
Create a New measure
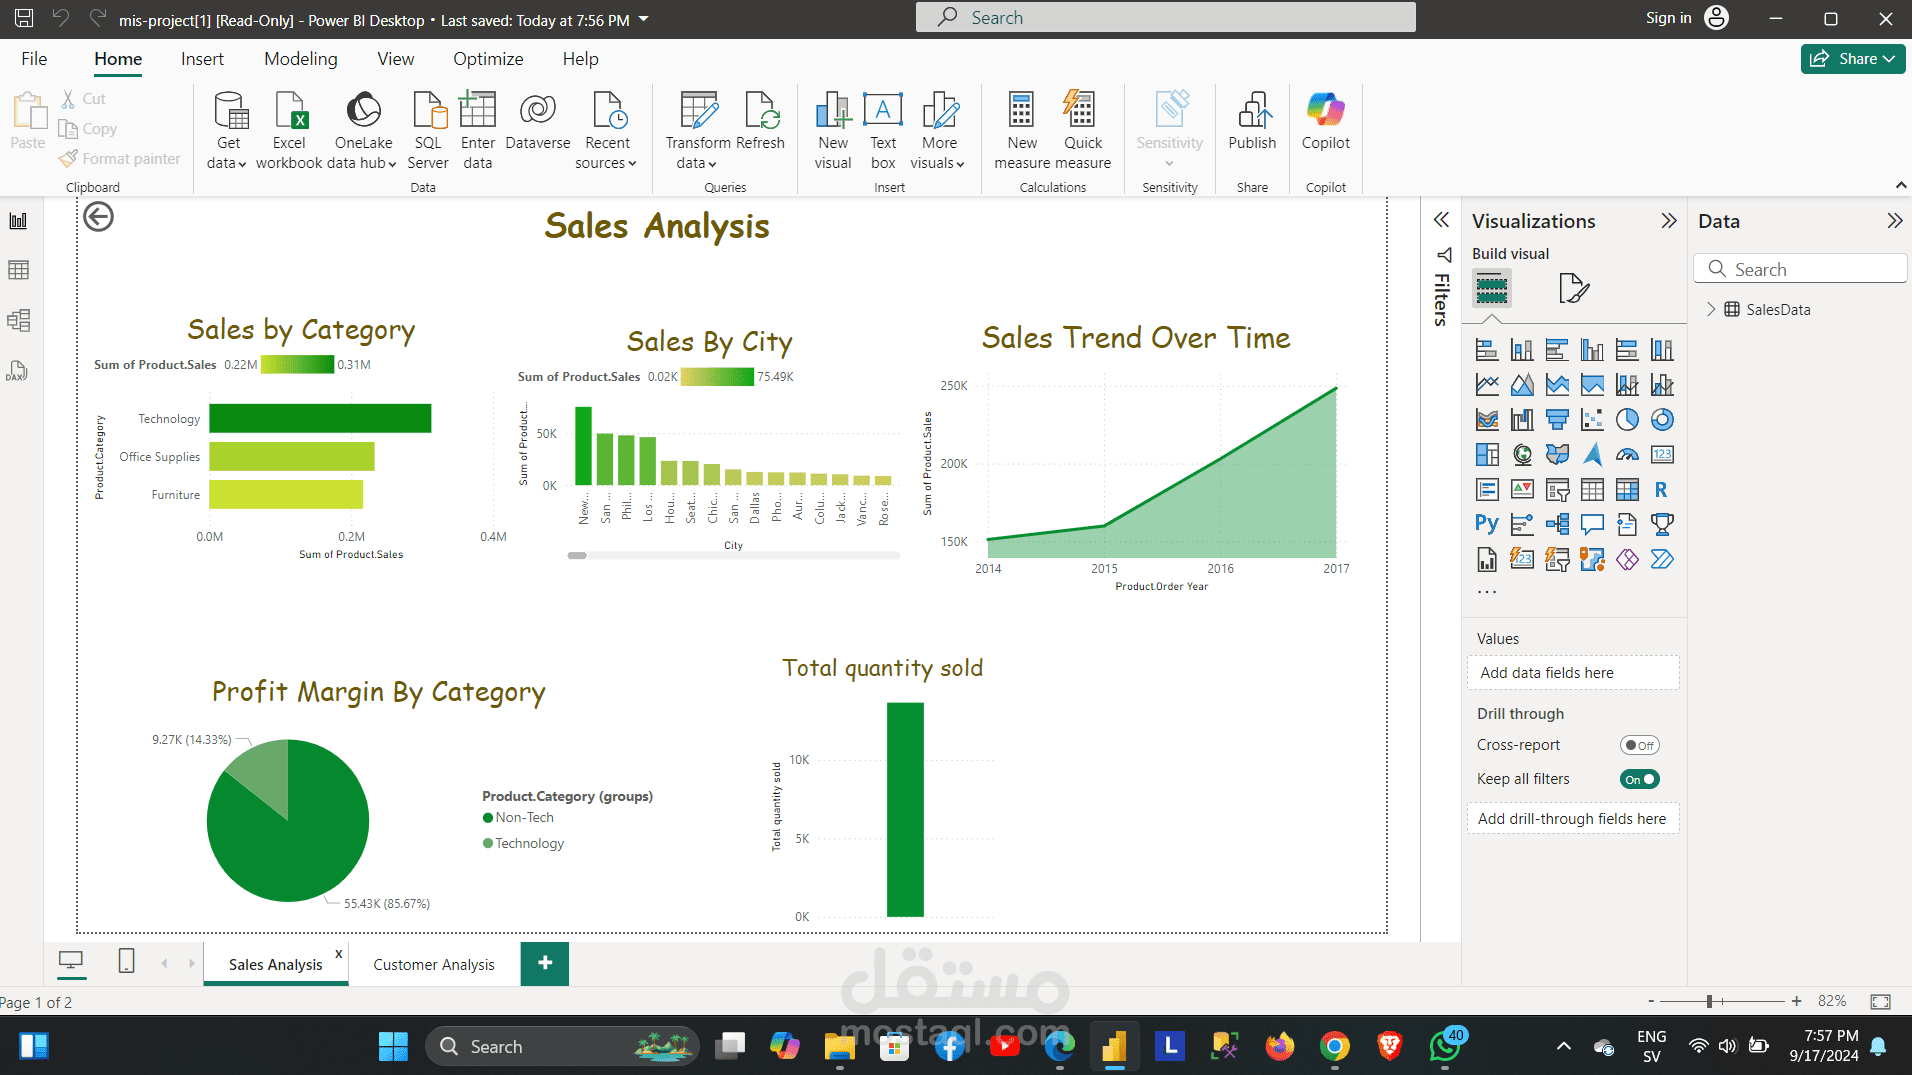(x=1022, y=131)
